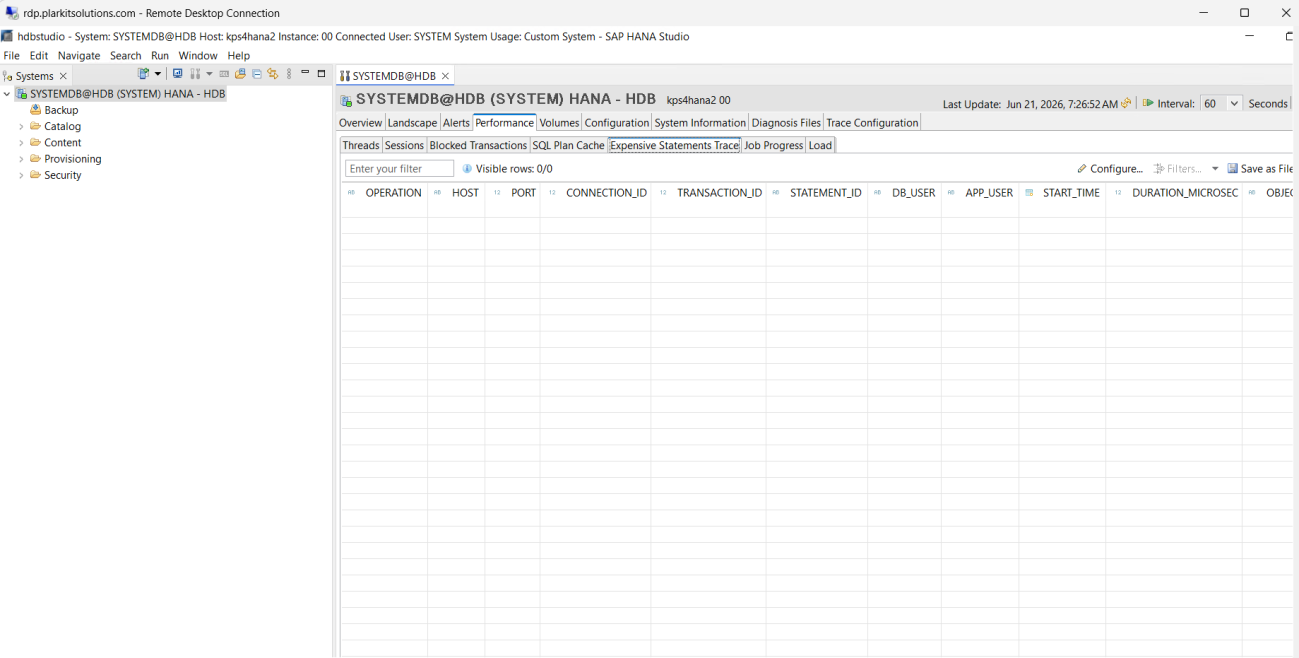Open the File menu
This screenshot has height=658, width=1299.
pos(12,56)
